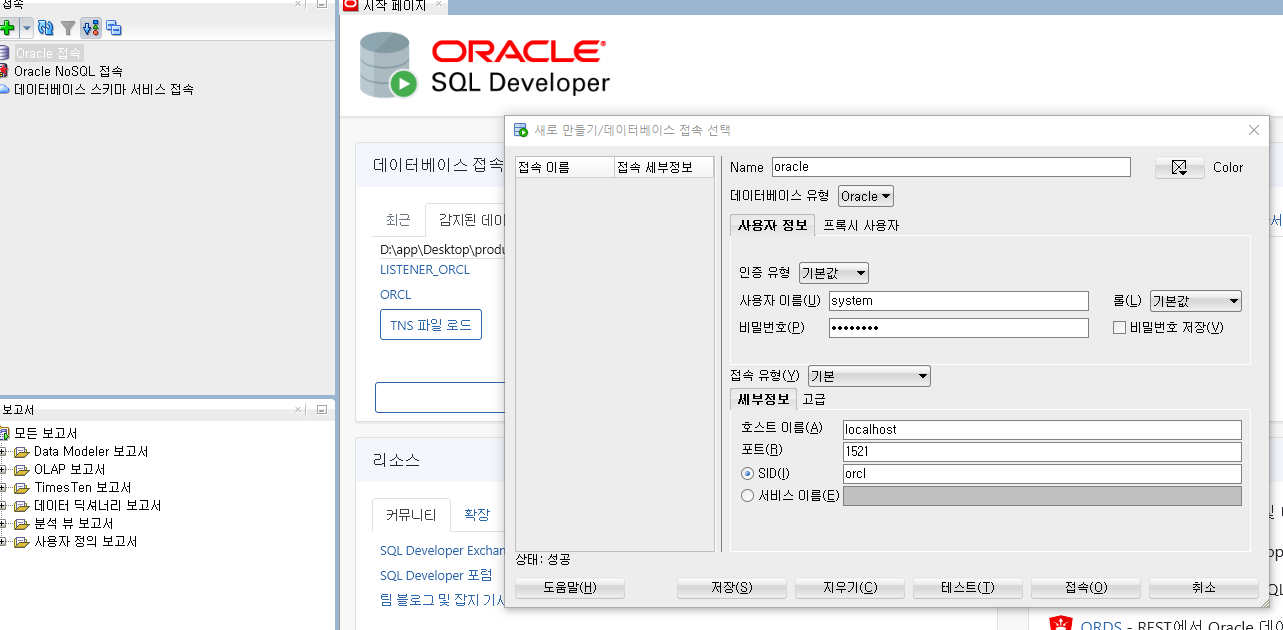This screenshot has width=1283, height=630.
Task: Open the 접속 유형 dropdown
Action: (869, 376)
